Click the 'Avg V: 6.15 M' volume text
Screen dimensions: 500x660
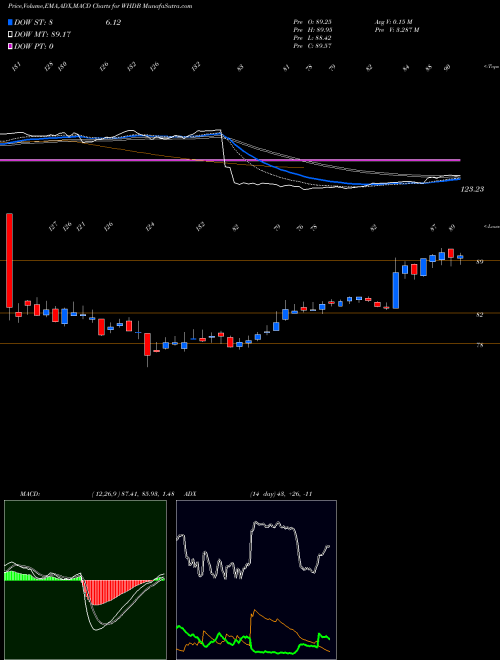(x=393, y=22)
